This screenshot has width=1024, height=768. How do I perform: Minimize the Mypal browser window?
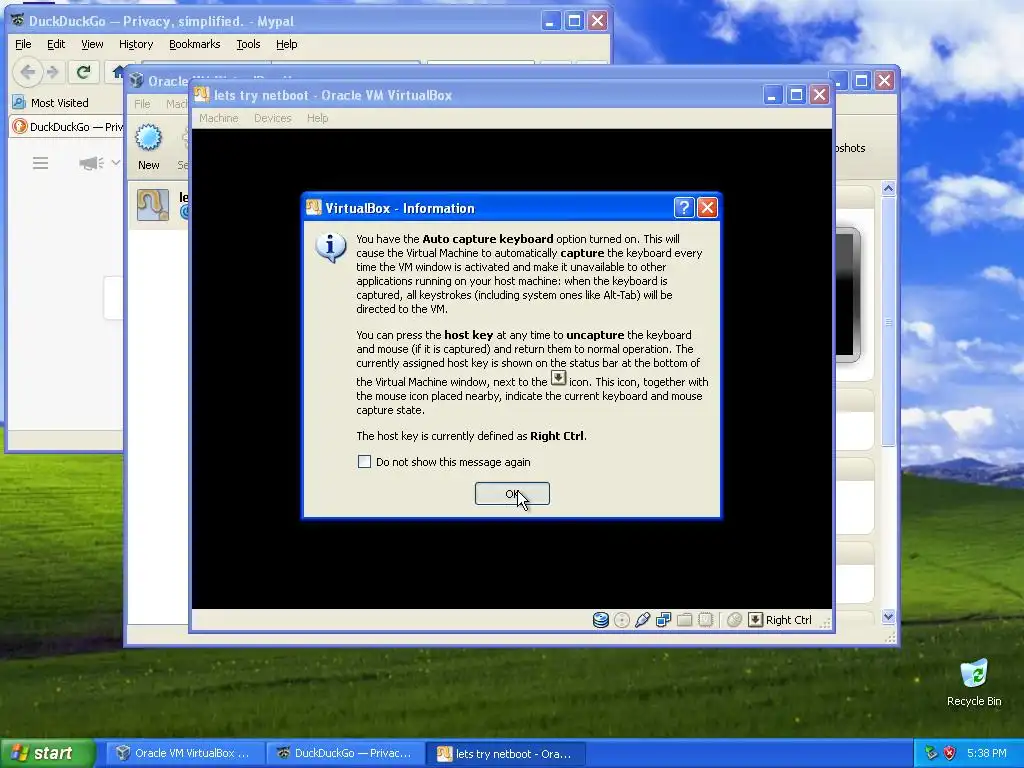(x=551, y=21)
